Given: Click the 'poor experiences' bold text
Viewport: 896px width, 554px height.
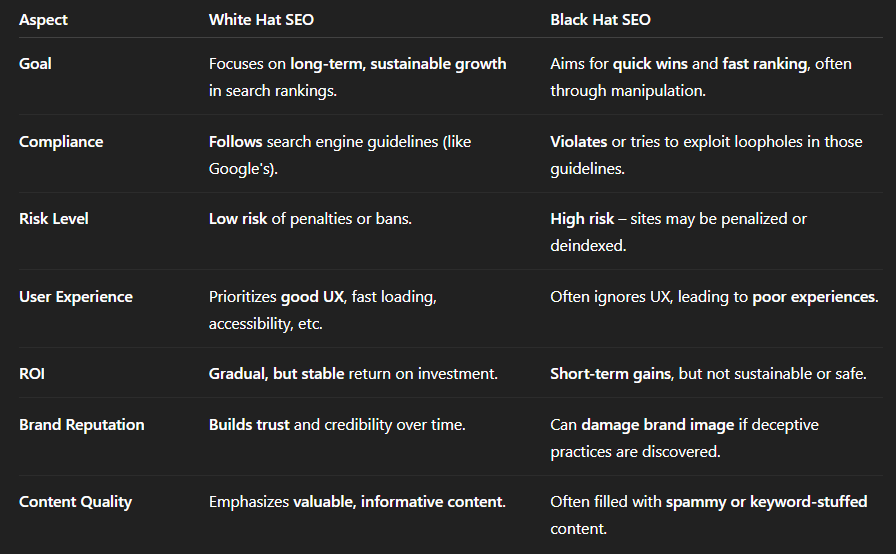Looking at the screenshot, I should click(814, 297).
